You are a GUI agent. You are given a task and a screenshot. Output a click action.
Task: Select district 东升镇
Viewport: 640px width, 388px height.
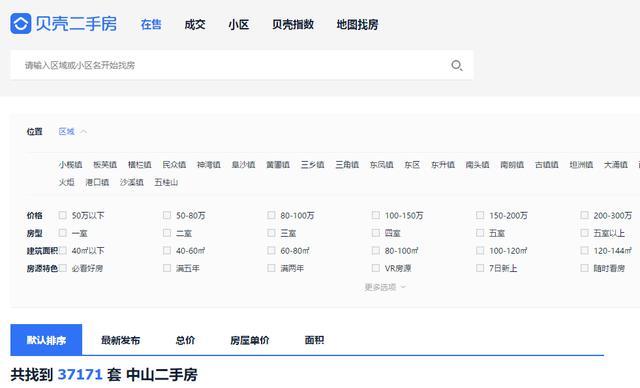[443, 165]
